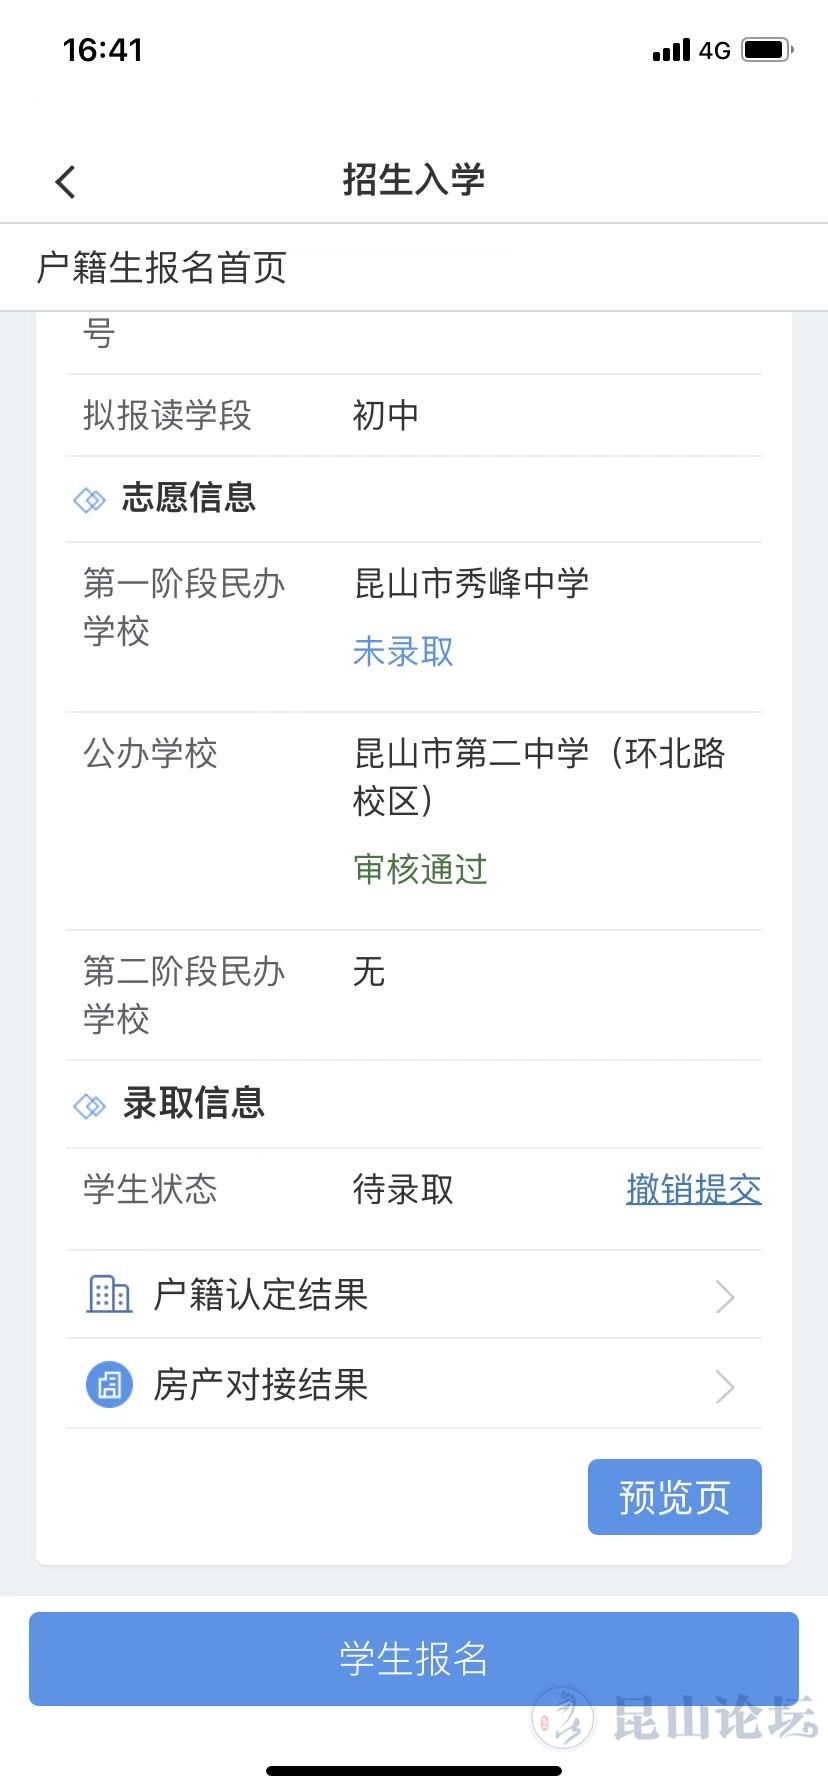Click the building icon beside 户籍认定结果
Screen dimensions: 828x1792
109,1294
